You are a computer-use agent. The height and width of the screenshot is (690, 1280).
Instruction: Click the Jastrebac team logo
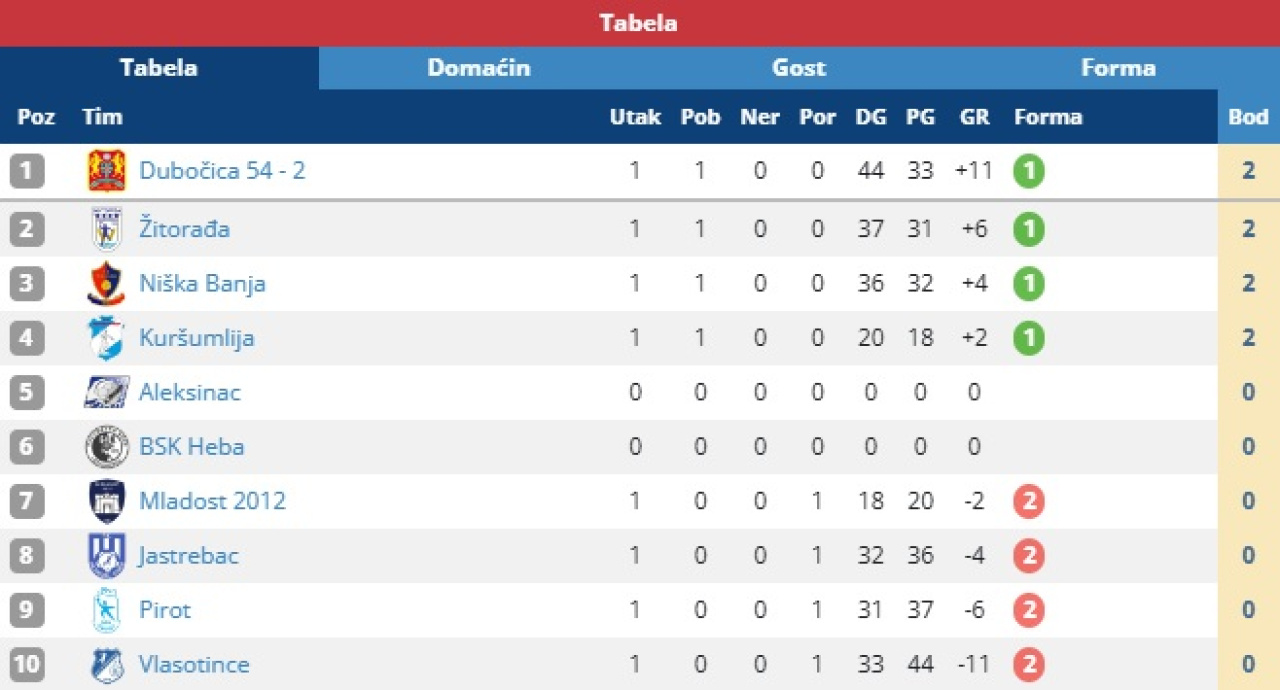click(106, 556)
